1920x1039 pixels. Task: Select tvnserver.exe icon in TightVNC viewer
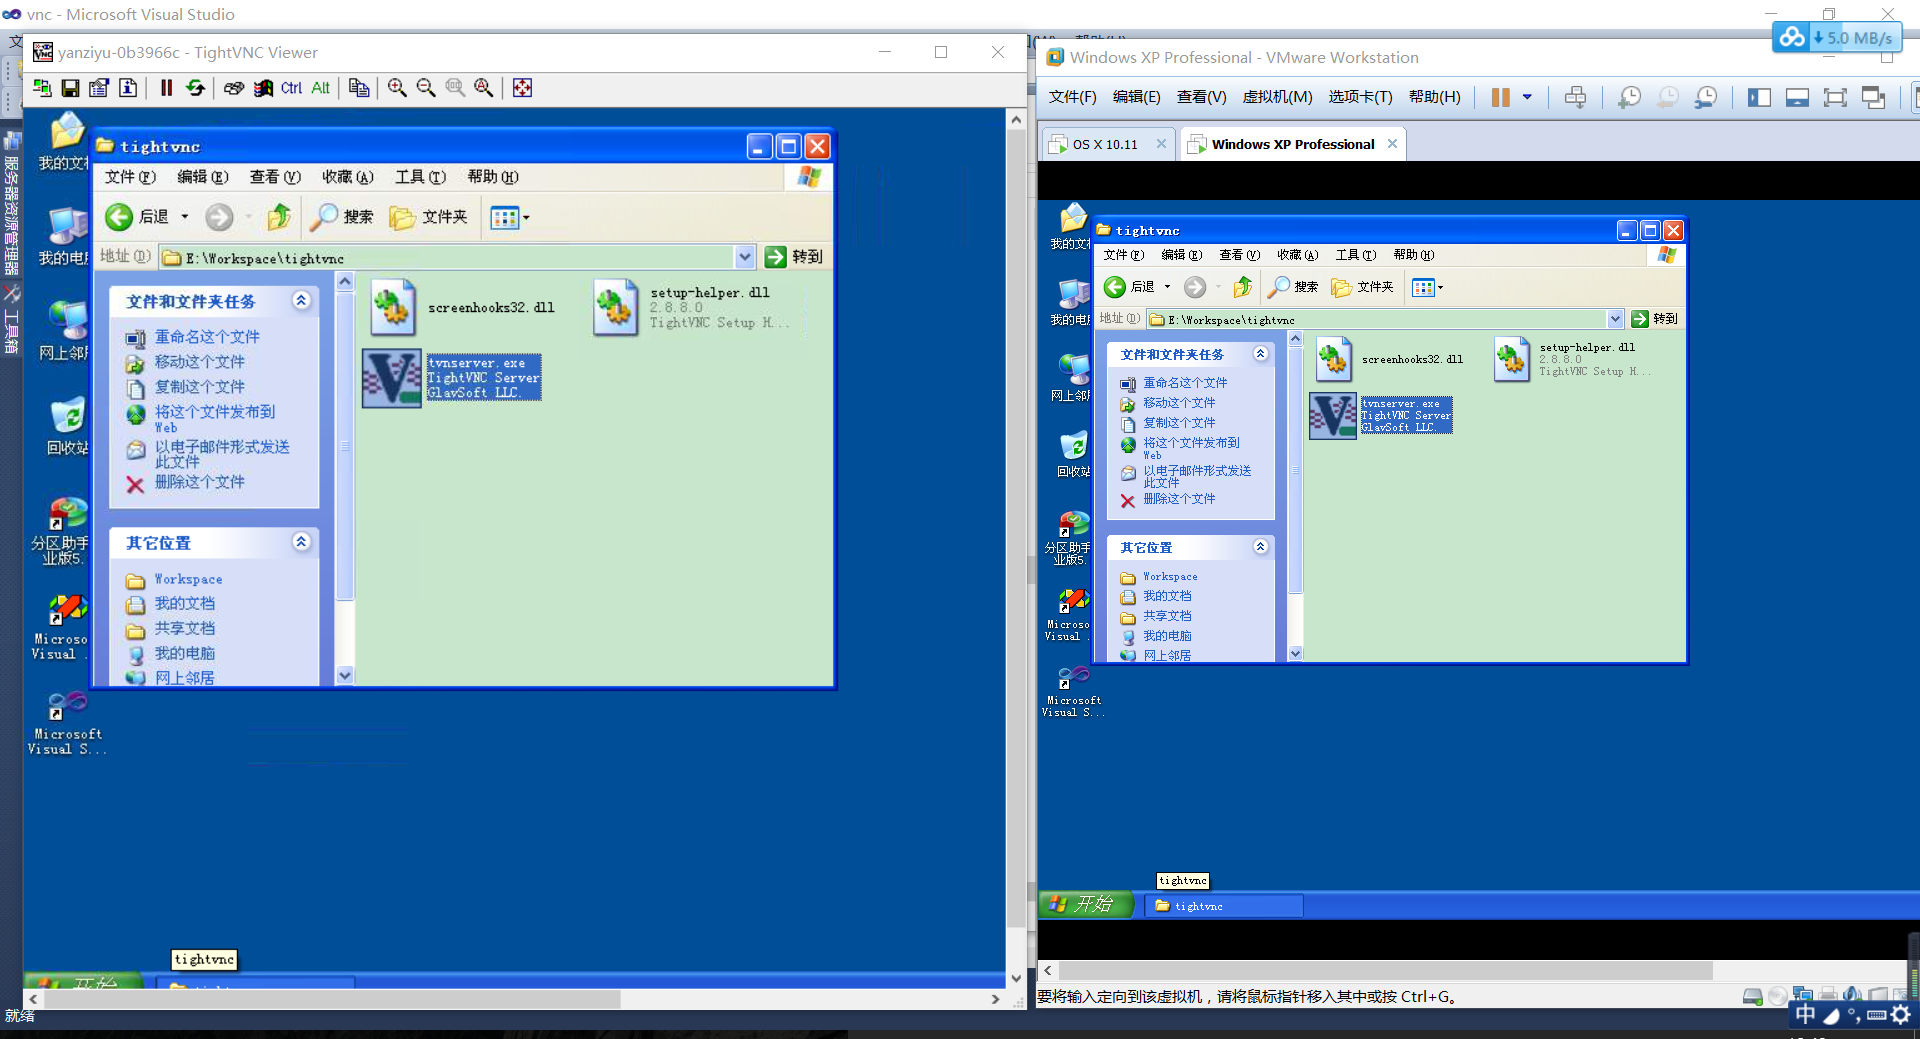391,378
